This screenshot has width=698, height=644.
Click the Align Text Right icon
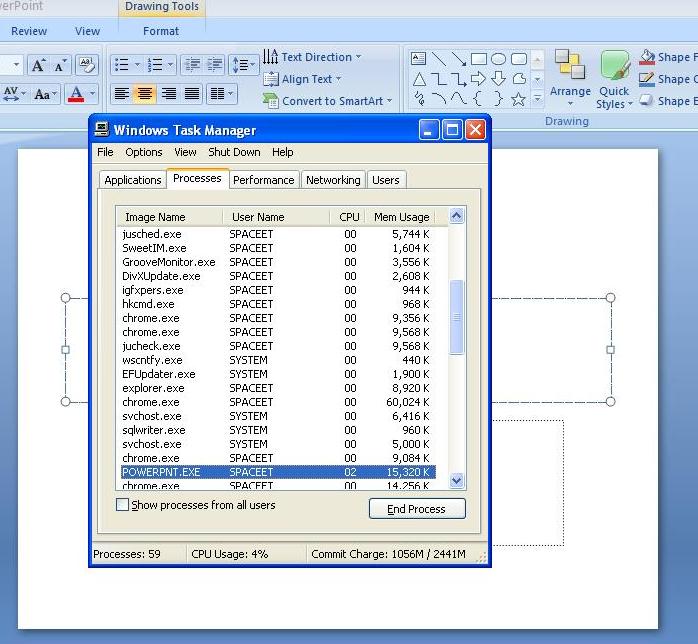point(169,93)
